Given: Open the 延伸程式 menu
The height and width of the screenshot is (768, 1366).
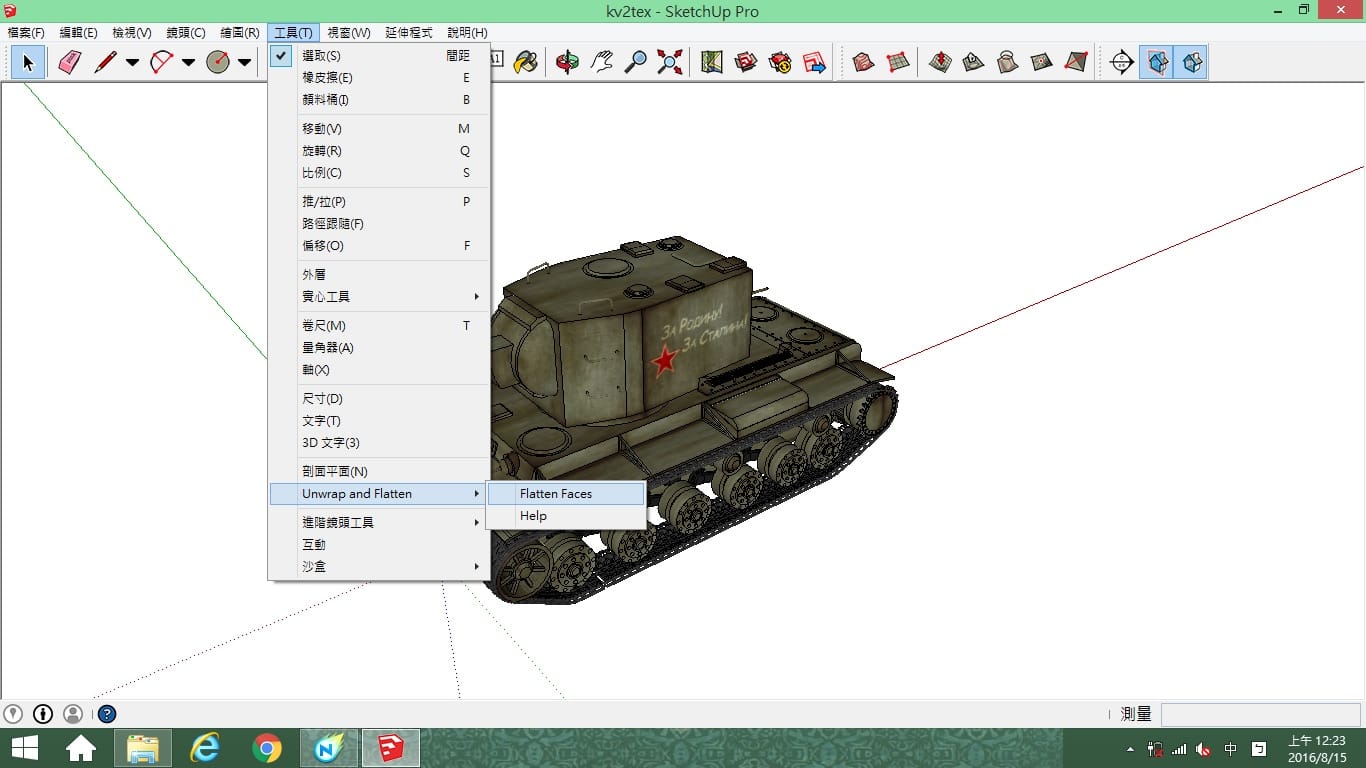Looking at the screenshot, I should [x=409, y=33].
